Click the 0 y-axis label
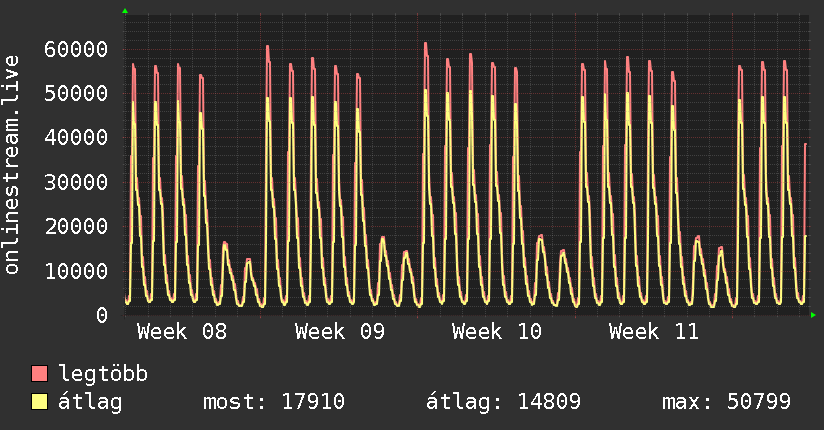 pos(102,315)
